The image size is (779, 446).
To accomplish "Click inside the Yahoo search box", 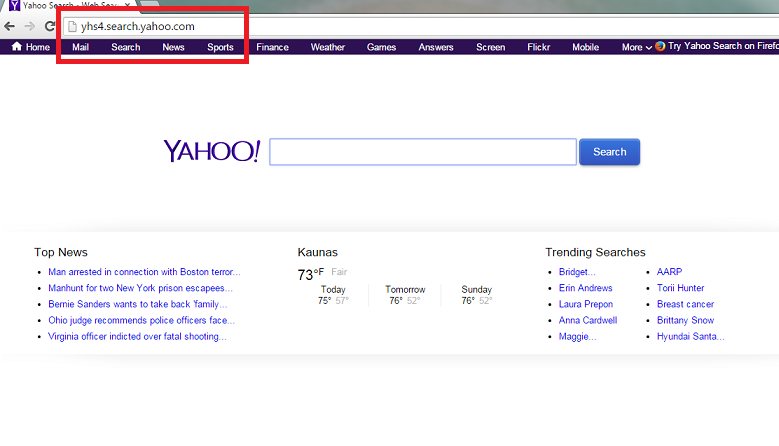I will (422, 152).
